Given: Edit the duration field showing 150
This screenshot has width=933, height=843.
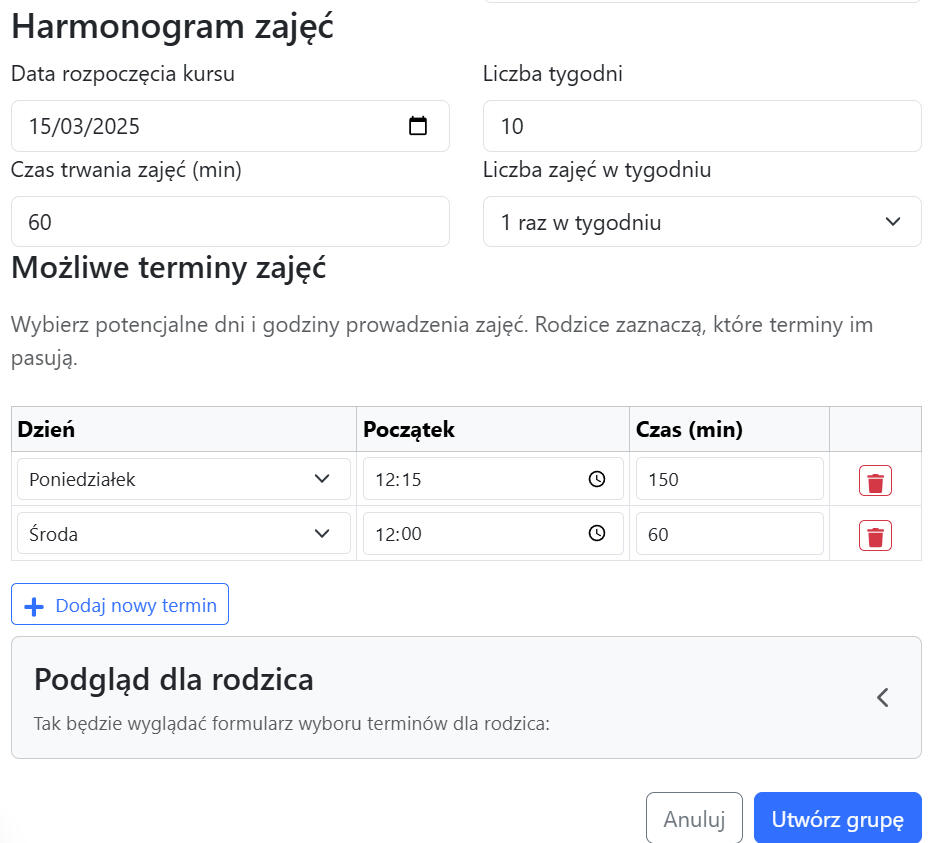Looking at the screenshot, I should point(729,479).
